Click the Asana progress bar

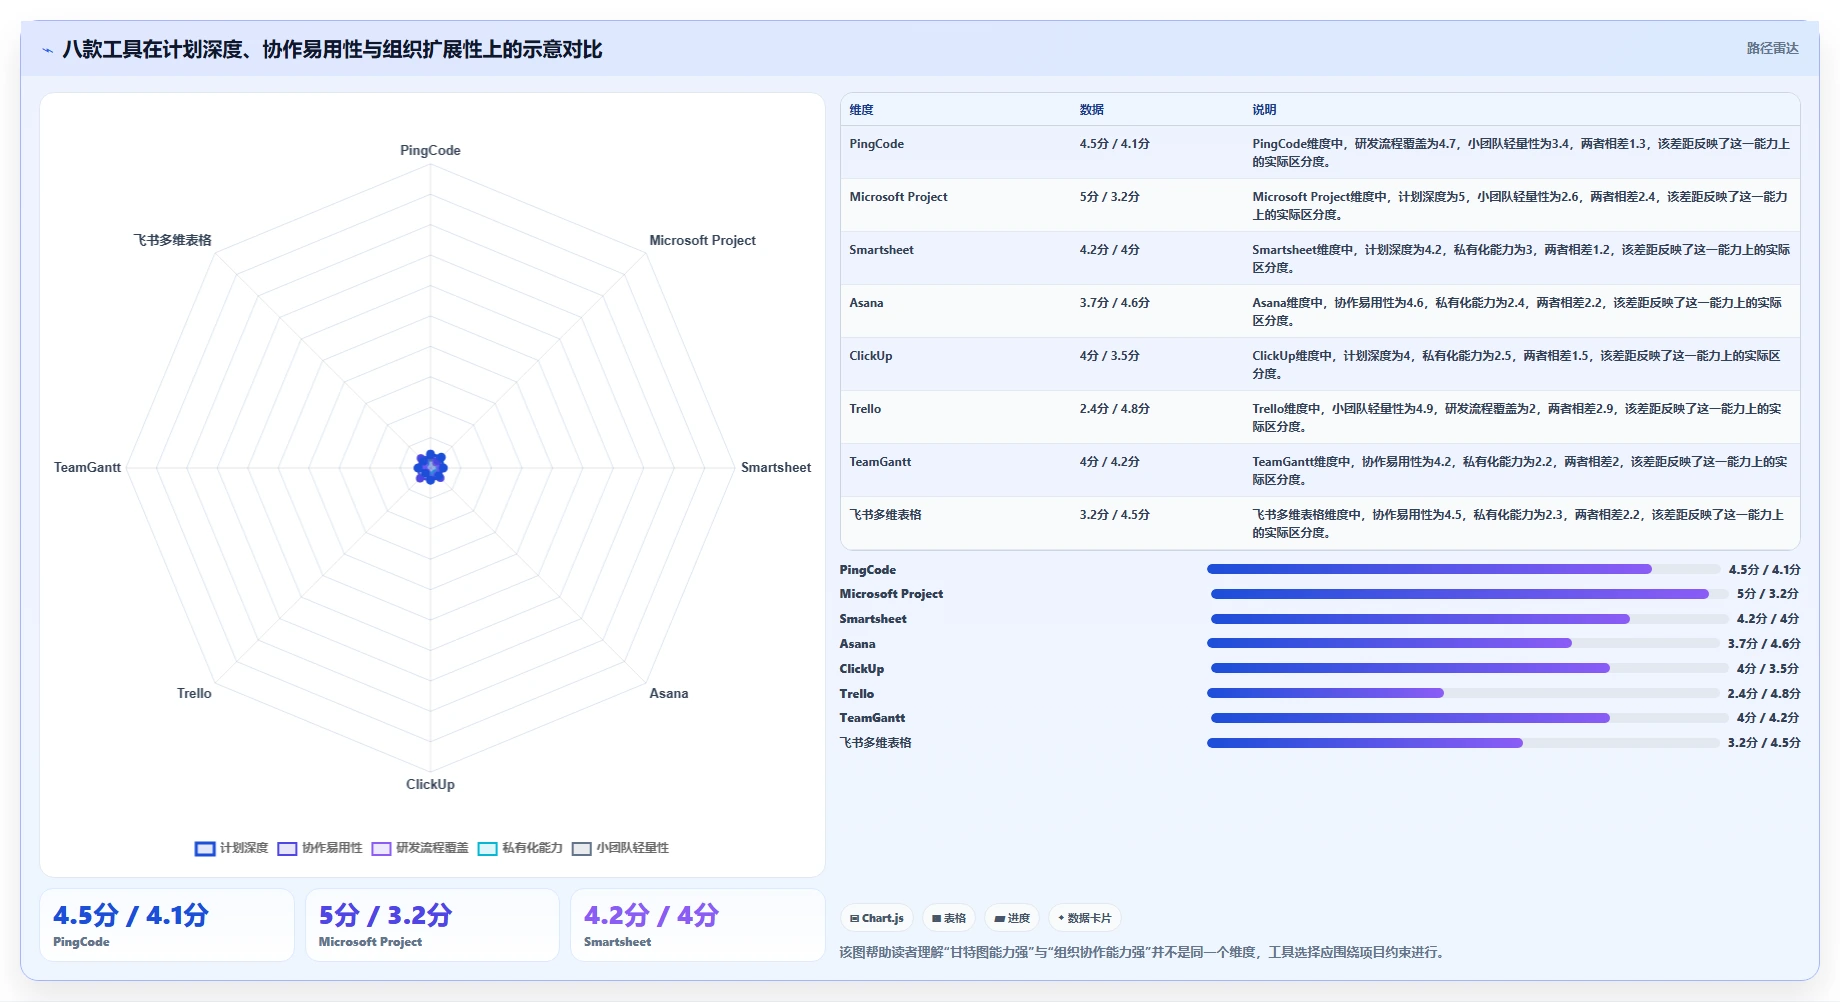pos(1463,643)
